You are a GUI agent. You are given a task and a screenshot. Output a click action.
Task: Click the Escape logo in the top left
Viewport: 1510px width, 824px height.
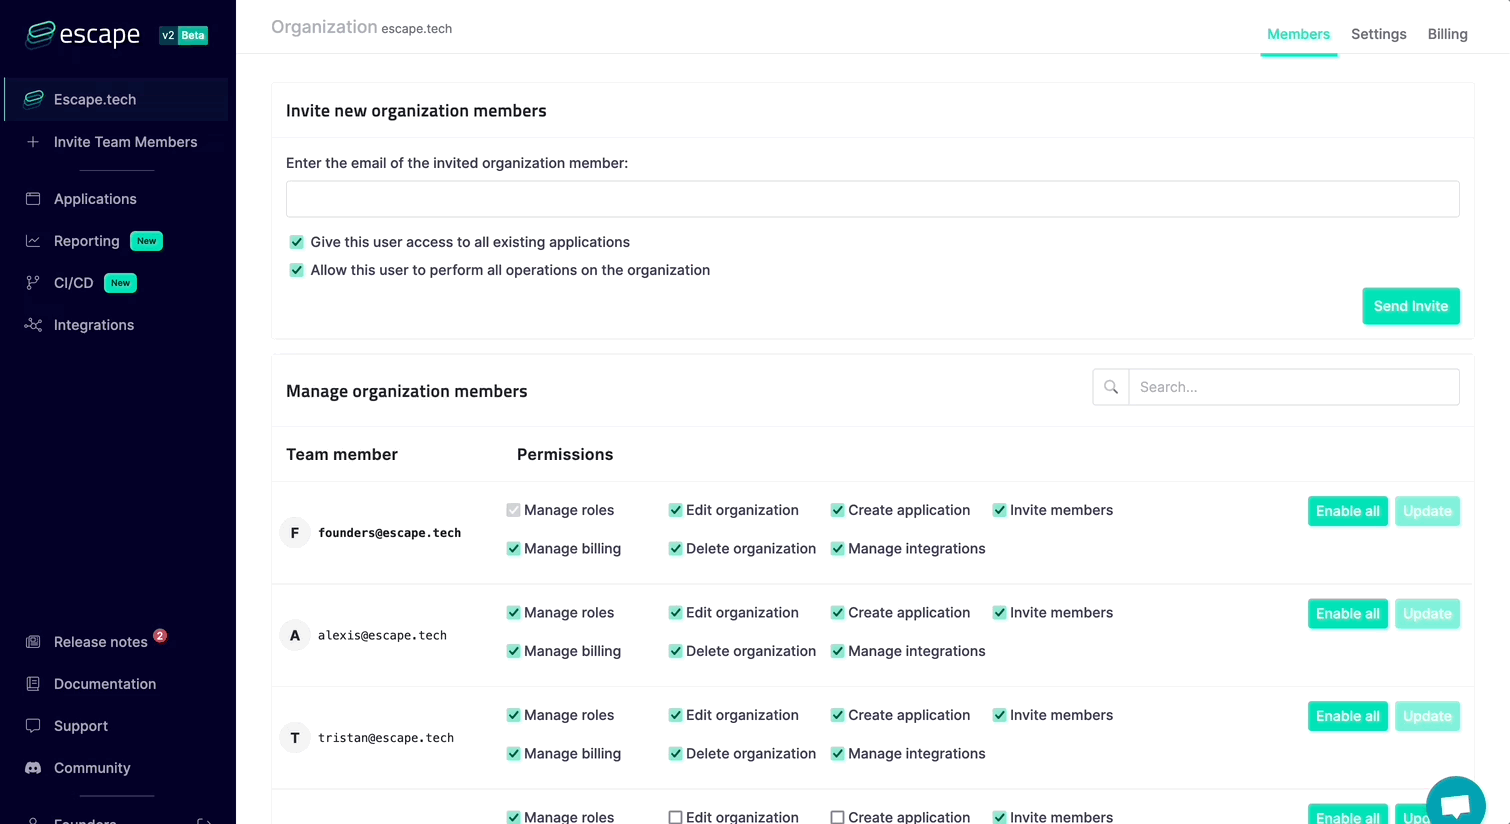83,34
